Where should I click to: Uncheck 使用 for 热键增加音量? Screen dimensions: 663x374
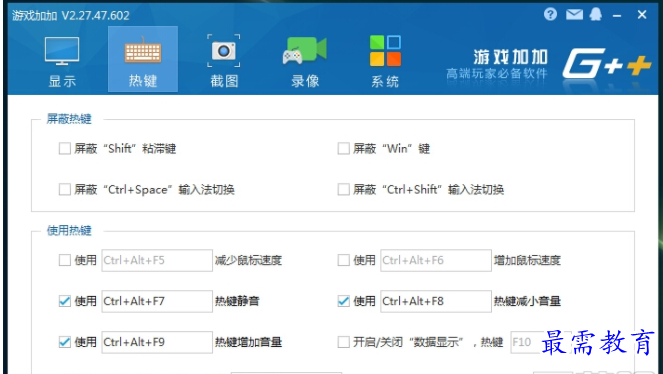coord(65,342)
